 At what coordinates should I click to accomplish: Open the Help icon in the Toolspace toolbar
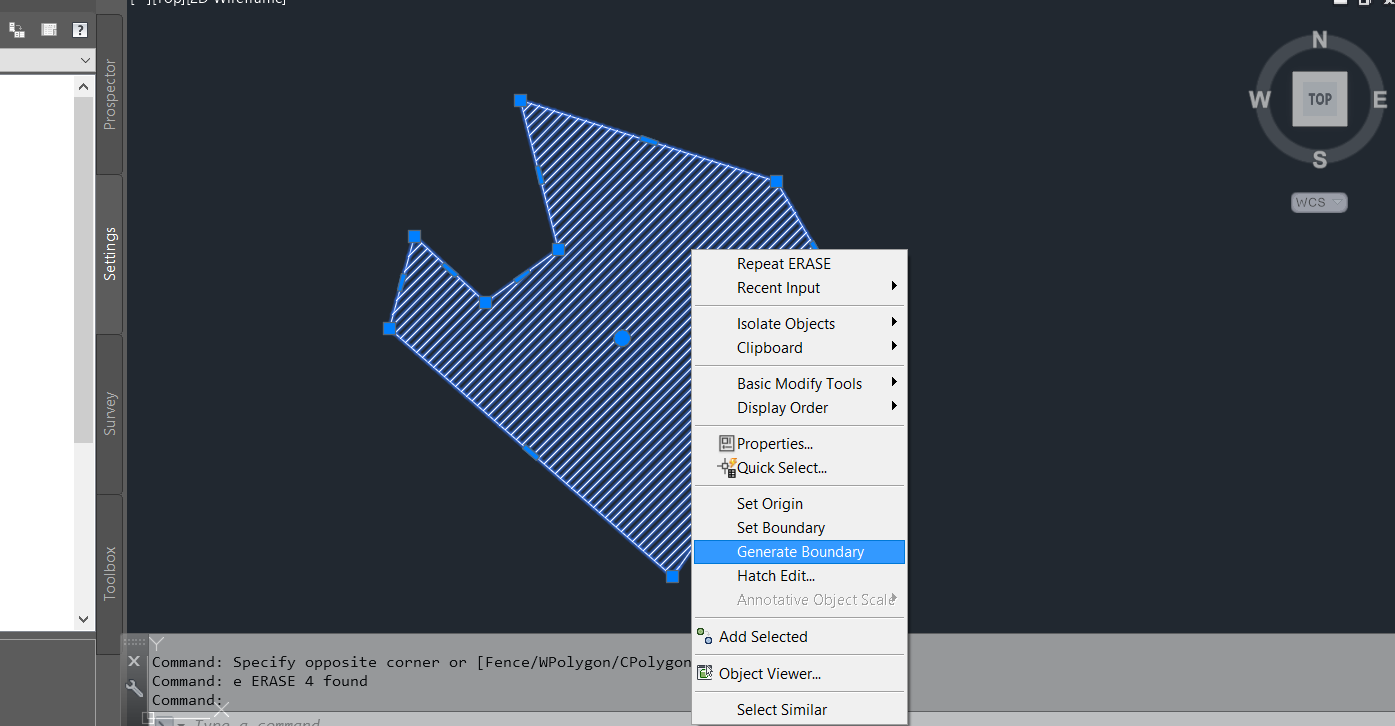click(79, 30)
